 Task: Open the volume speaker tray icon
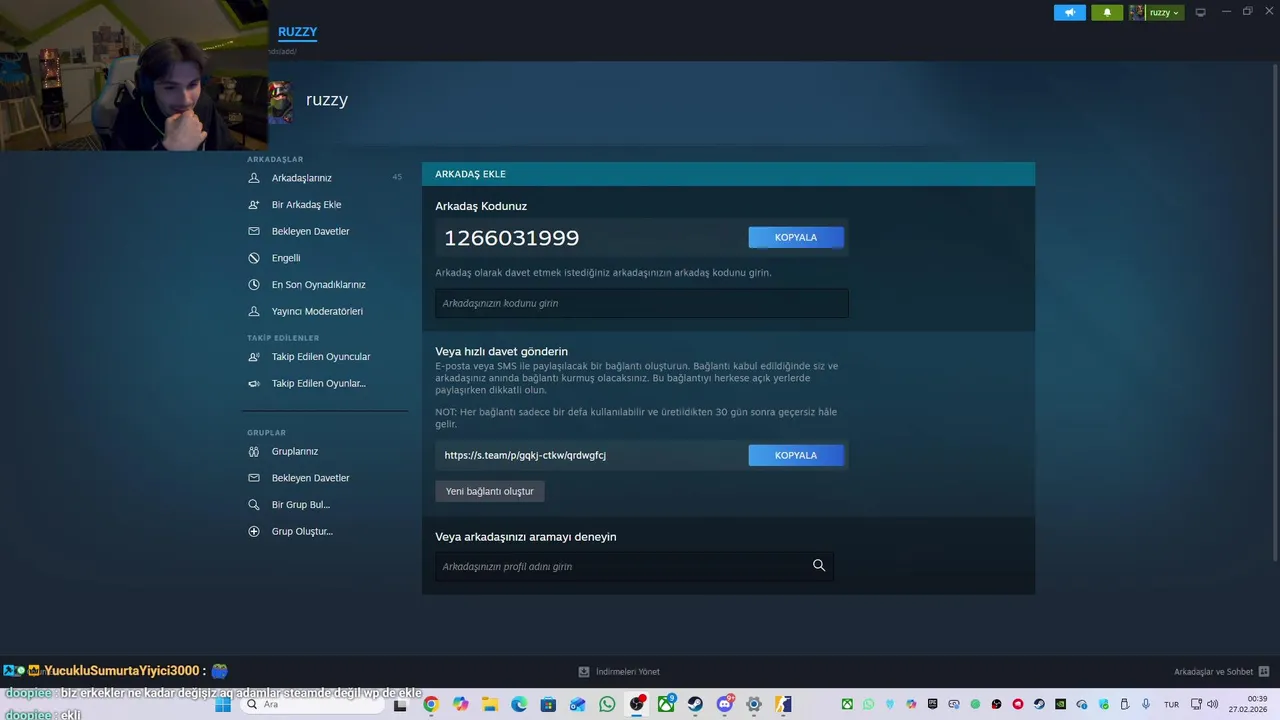click(x=1213, y=704)
